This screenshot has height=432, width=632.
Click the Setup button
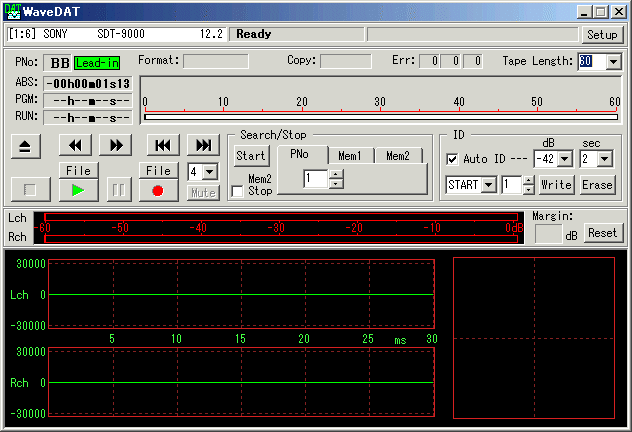pyautogui.click(x=602, y=34)
